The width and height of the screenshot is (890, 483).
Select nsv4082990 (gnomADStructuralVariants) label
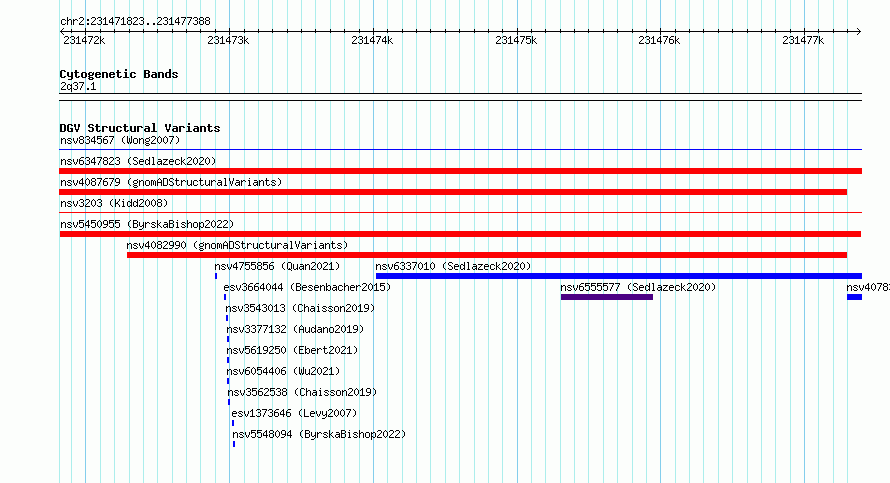pos(237,245)
